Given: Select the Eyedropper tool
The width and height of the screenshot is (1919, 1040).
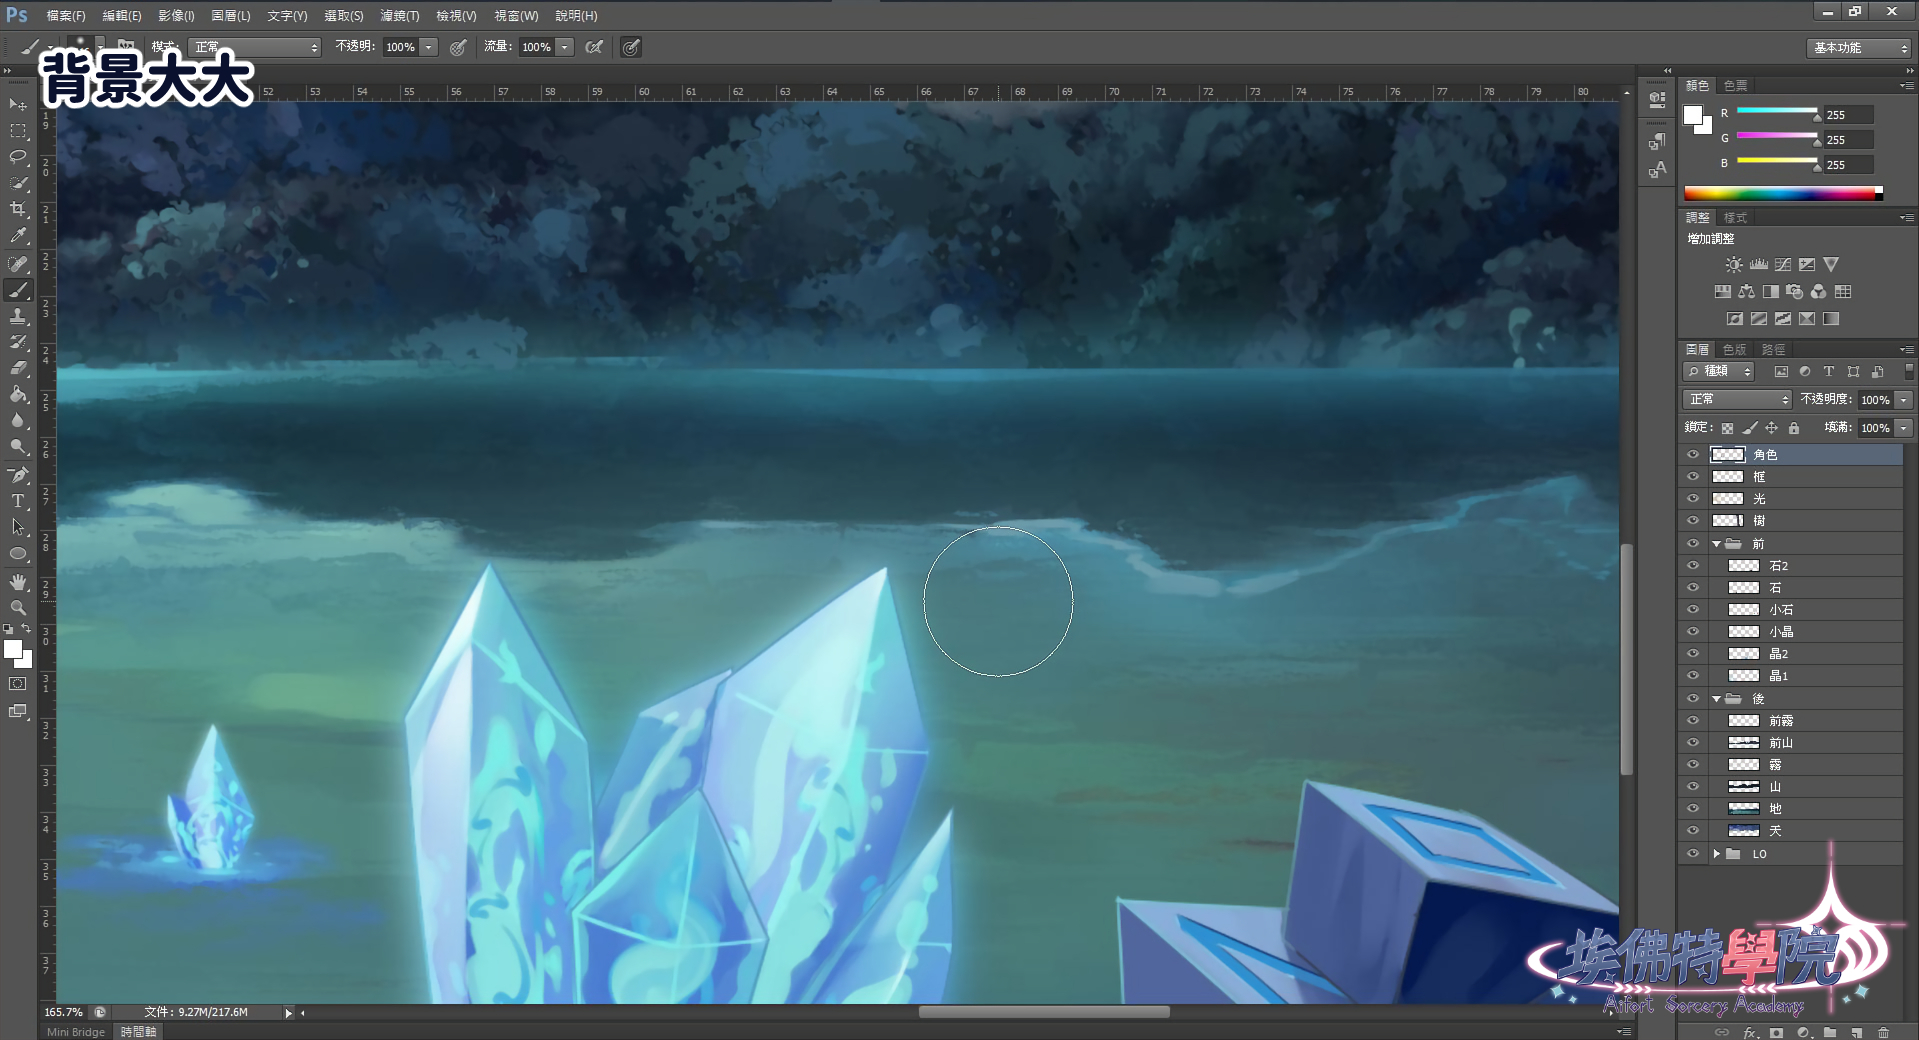Looking at the screenshot, I should pyautogui.click(x=18, y=236).
